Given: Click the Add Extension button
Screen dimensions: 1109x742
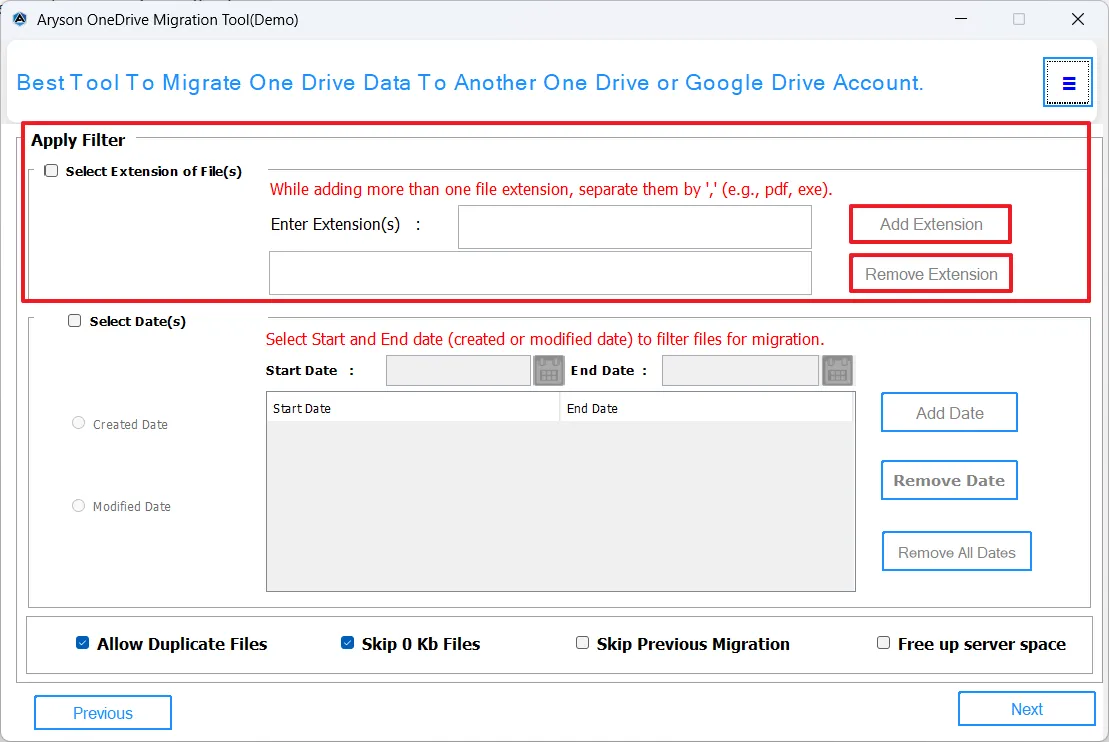Looking at the screenshot, I should click(x=930, y=224).
